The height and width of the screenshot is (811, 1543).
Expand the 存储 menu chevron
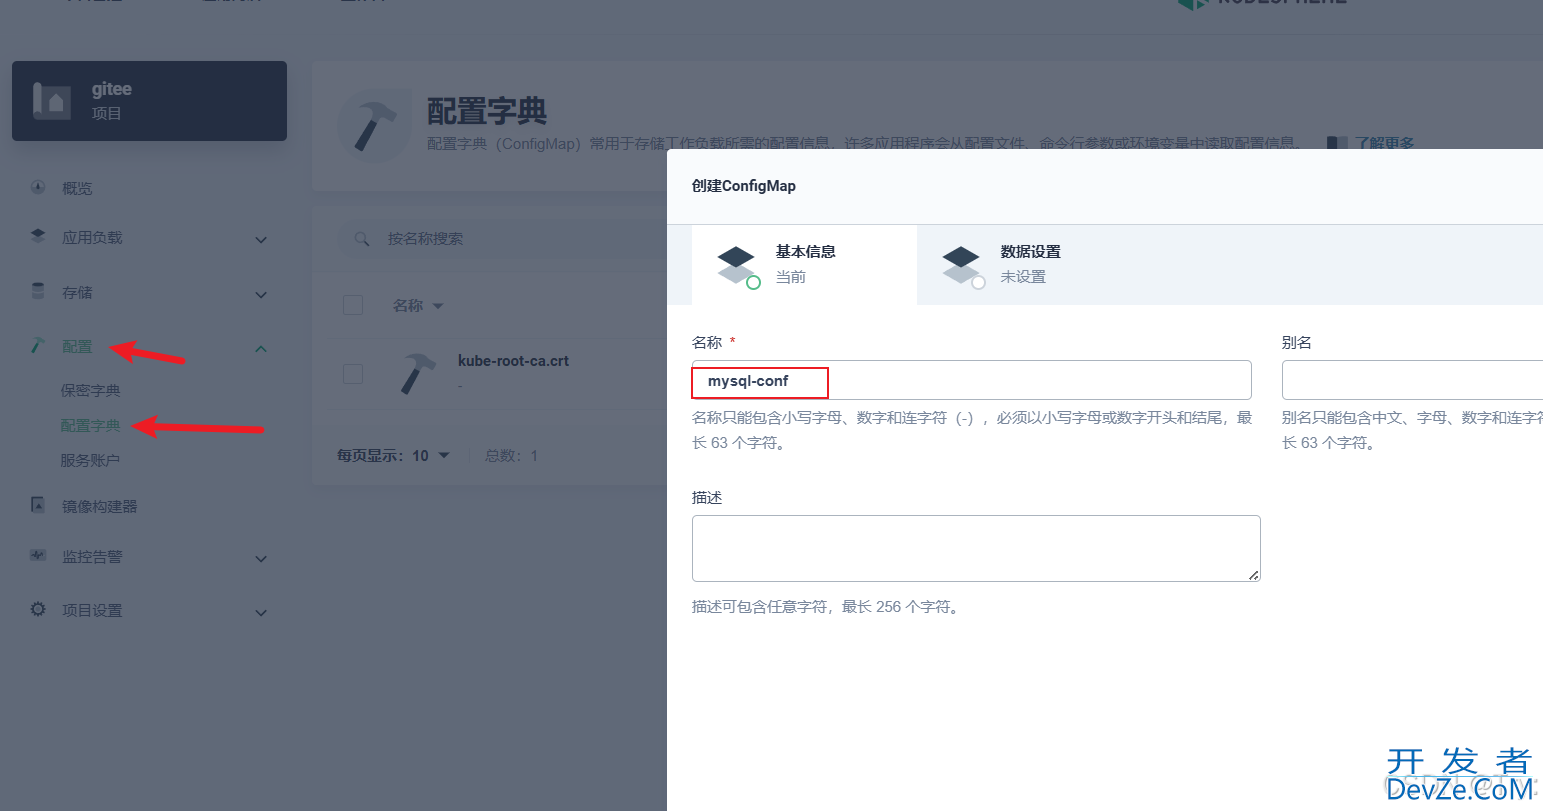pyautogui.click(x=261, y=295)
